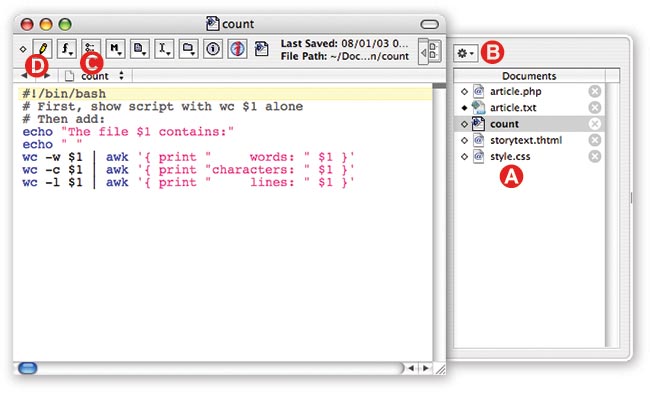Image resolution: width=650 pixels, height=393 pixels.
Task: Click the window resize grip corner
Action: pyautogui.click(x=440, y=369)
